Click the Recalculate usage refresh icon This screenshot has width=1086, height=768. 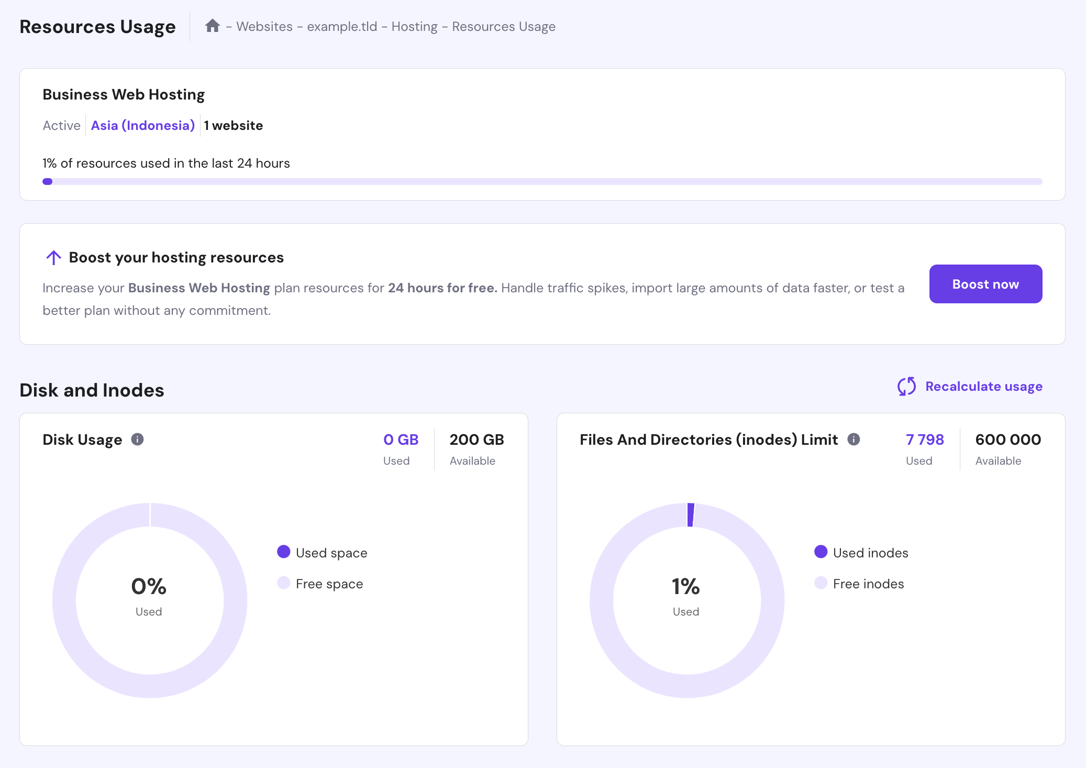(906, 386)
